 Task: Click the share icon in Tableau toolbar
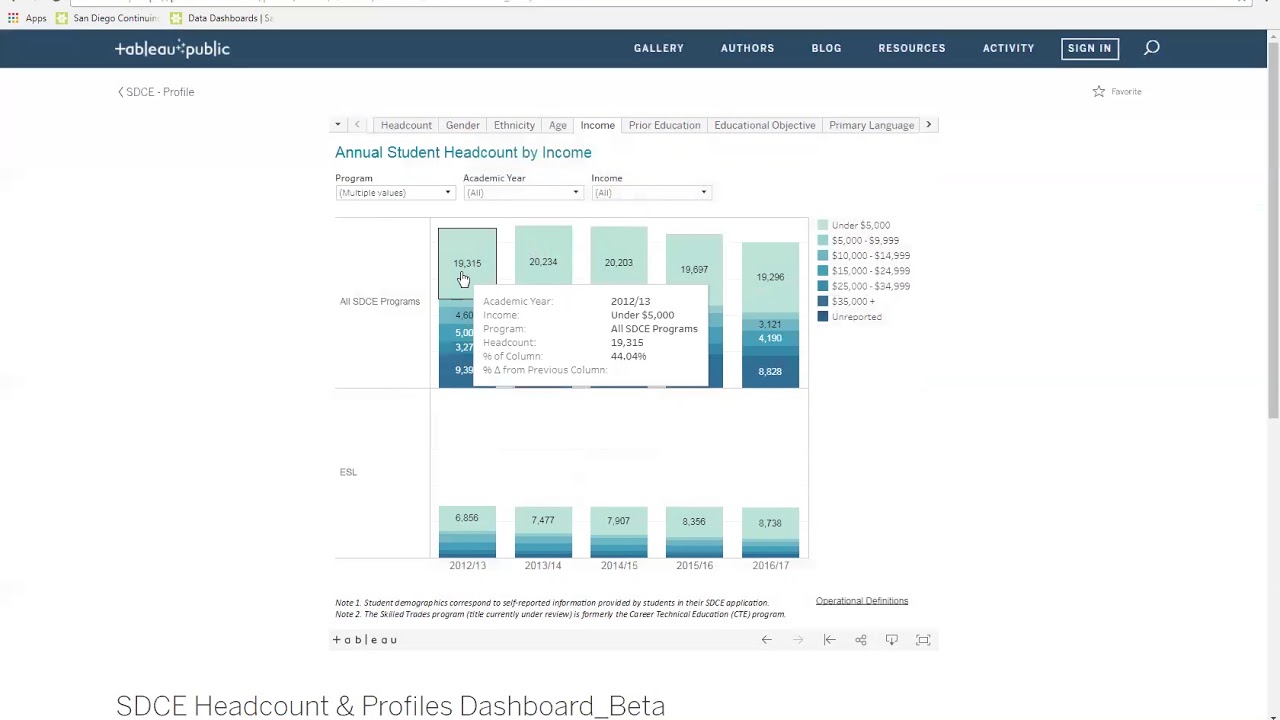[x=860, y=640]
